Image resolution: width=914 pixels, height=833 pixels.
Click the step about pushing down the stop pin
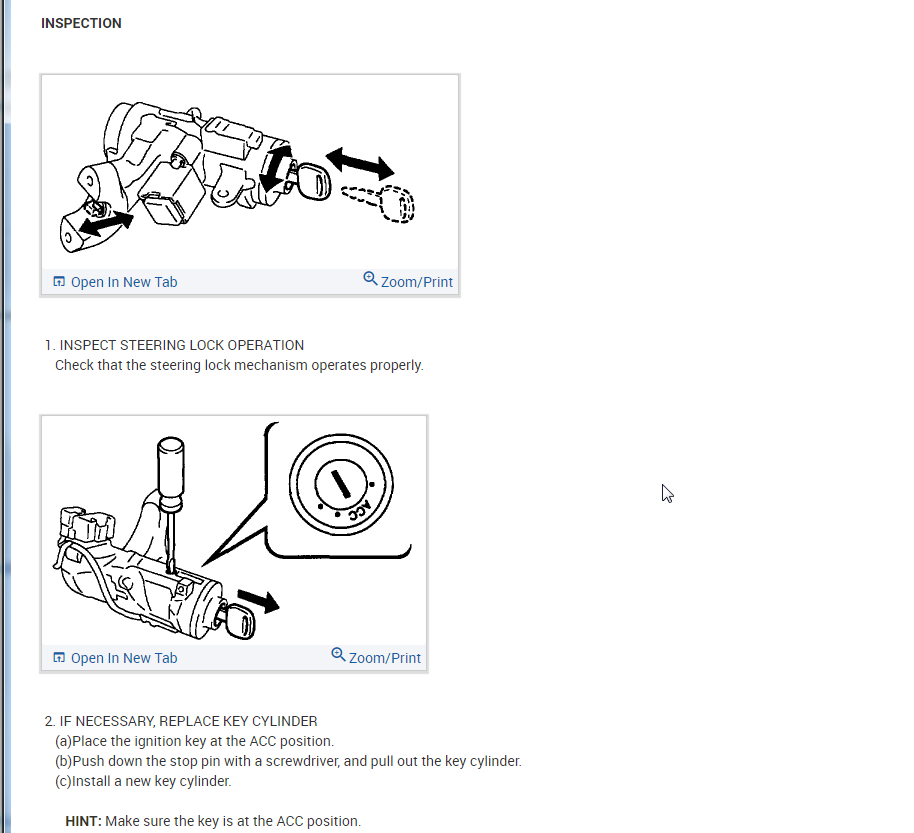tap(289, 761)
